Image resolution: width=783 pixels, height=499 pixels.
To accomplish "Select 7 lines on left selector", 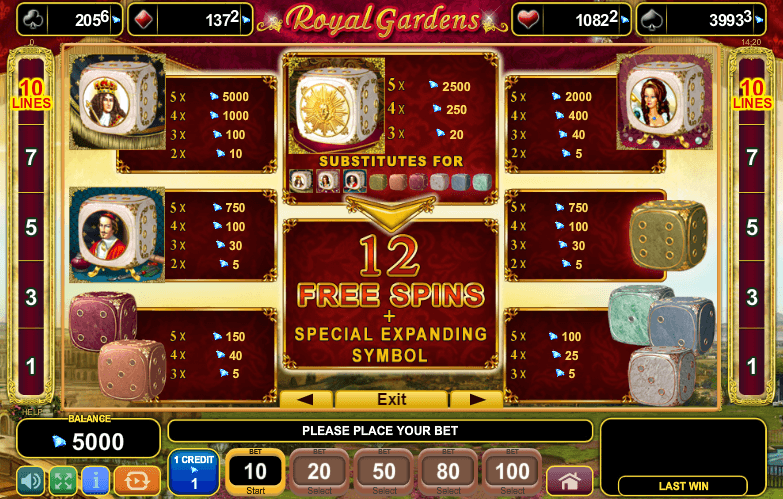I will tap(31, 158).
